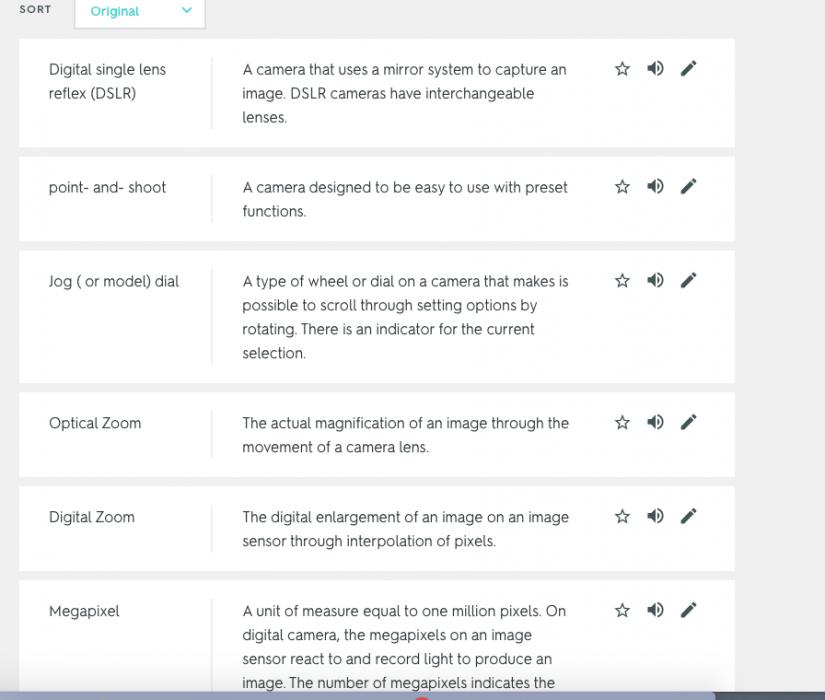The image size is (825, 700).
Task: Edit the Megapixel card
Action: [688, 611]
